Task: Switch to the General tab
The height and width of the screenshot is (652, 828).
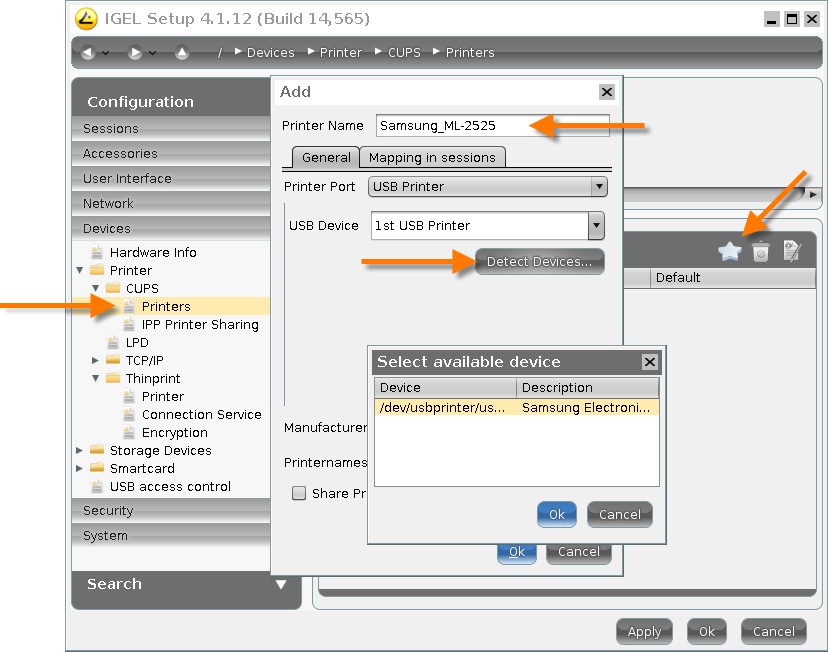Action: pyautogui.click(x=326, y=157)
